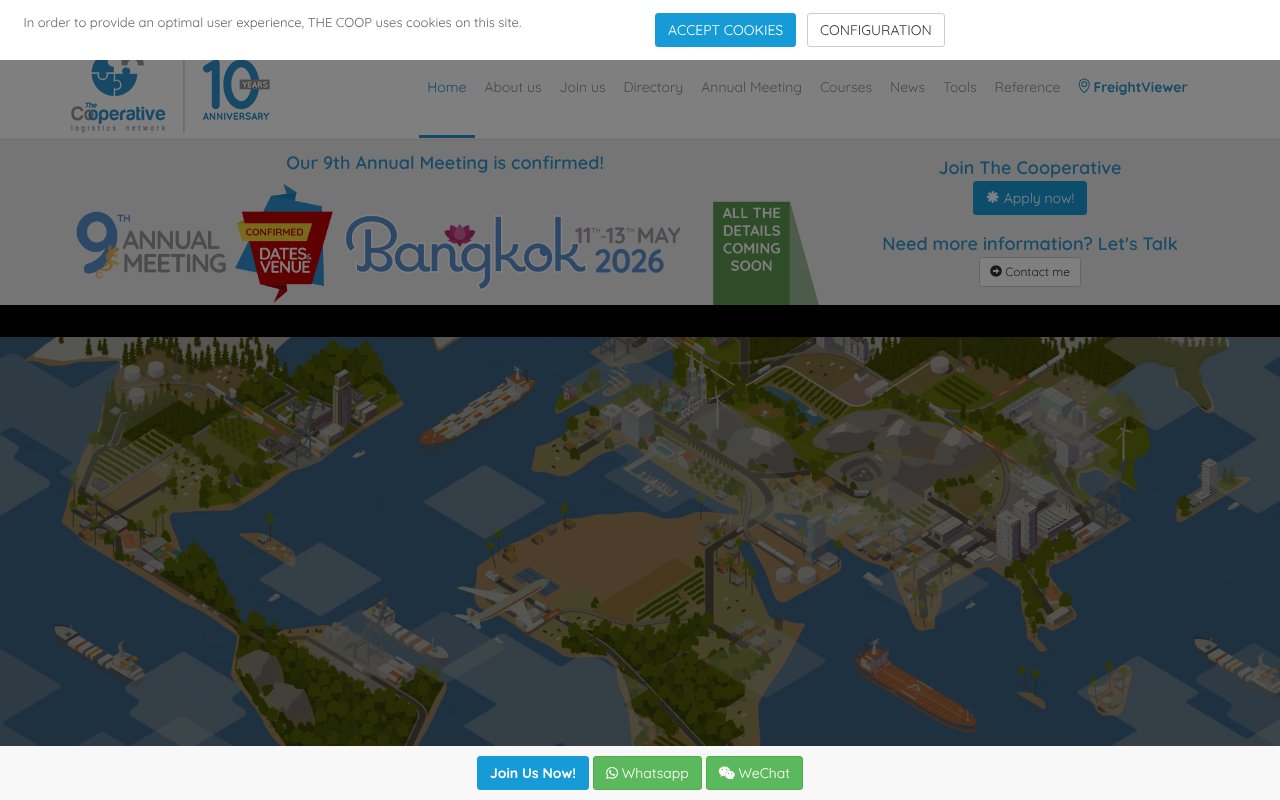Open the Home navigation item
1280x800 pixels.
(x=447, y=87)
